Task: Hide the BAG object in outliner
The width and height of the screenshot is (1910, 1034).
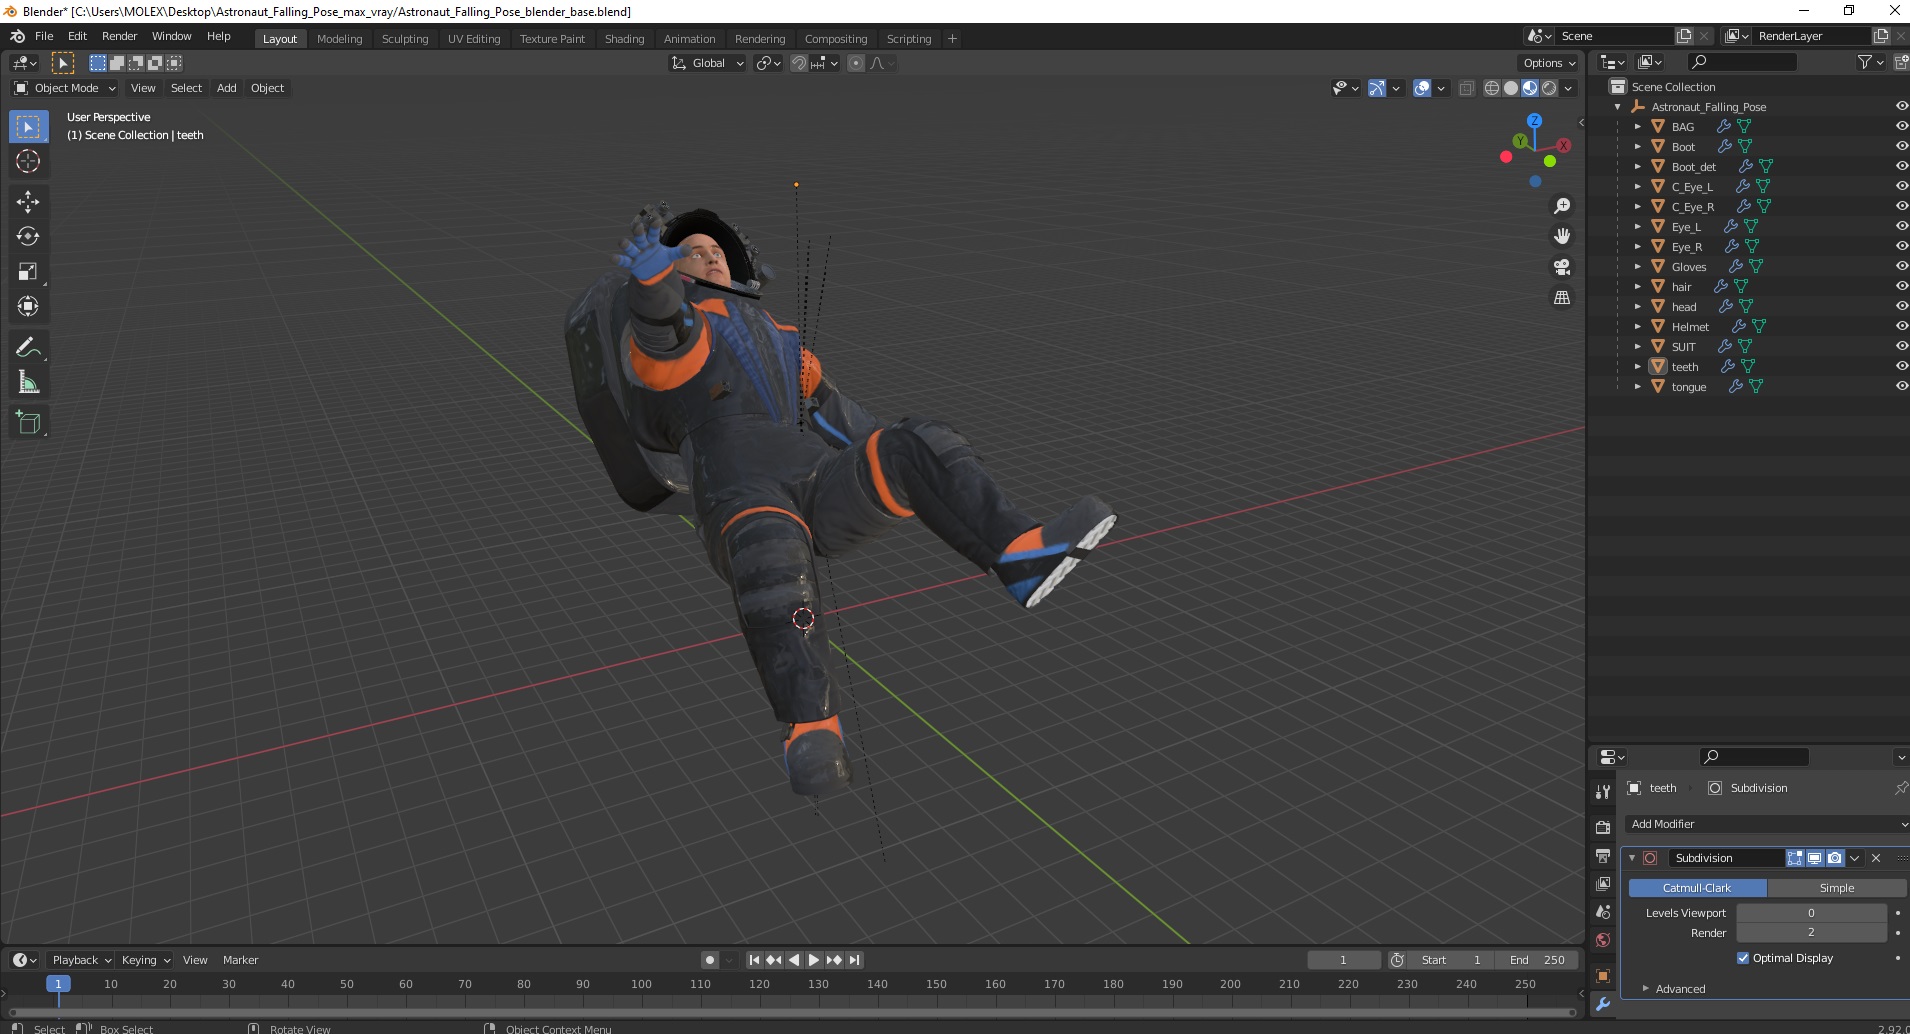Action: (x=1901, y=126)
